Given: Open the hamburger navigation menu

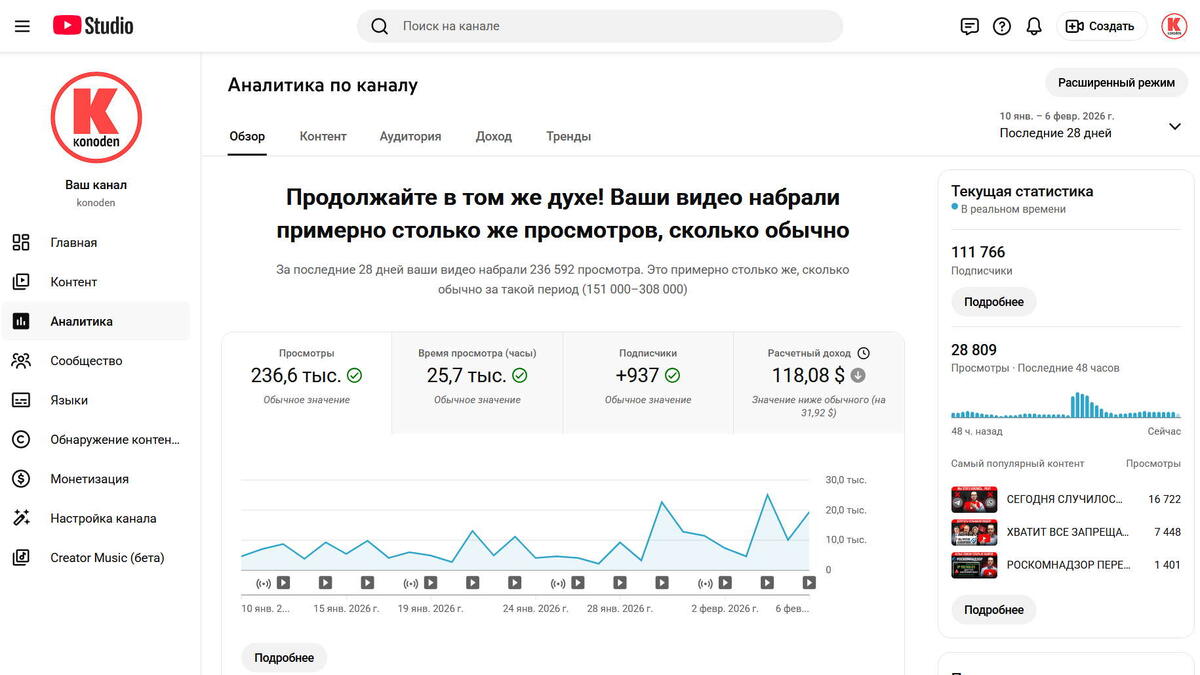Looking at the screenshot, I should tap(22, 25).
